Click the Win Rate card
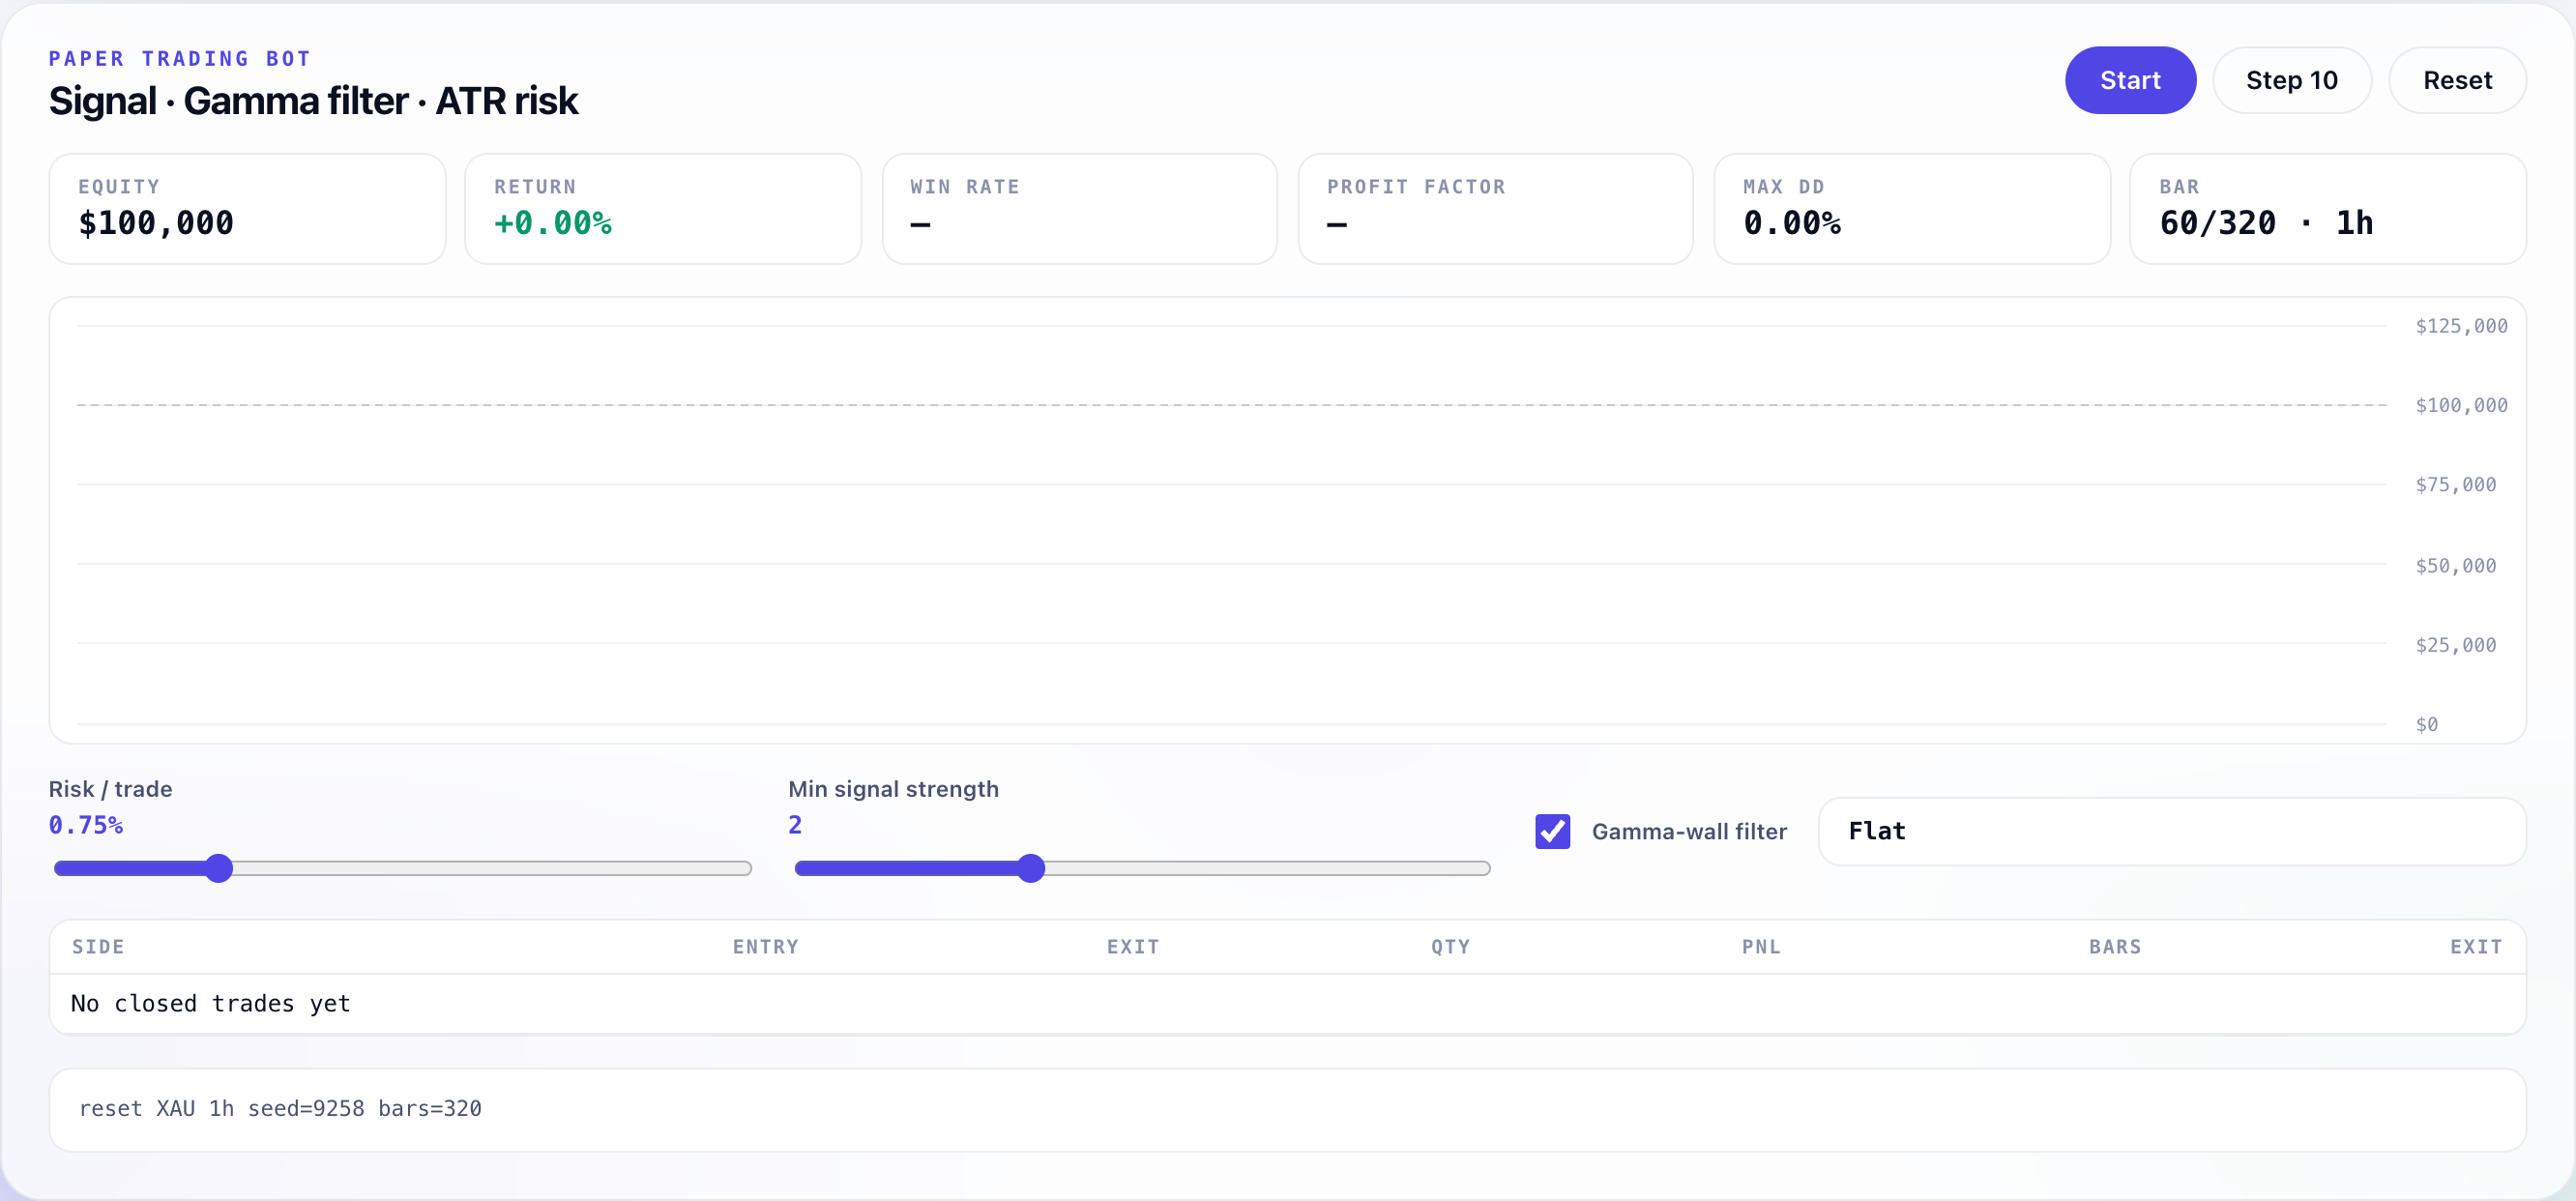The height and width of the screenshot is (1201, 2576). pyautogui.click(x=1079, y=209)
